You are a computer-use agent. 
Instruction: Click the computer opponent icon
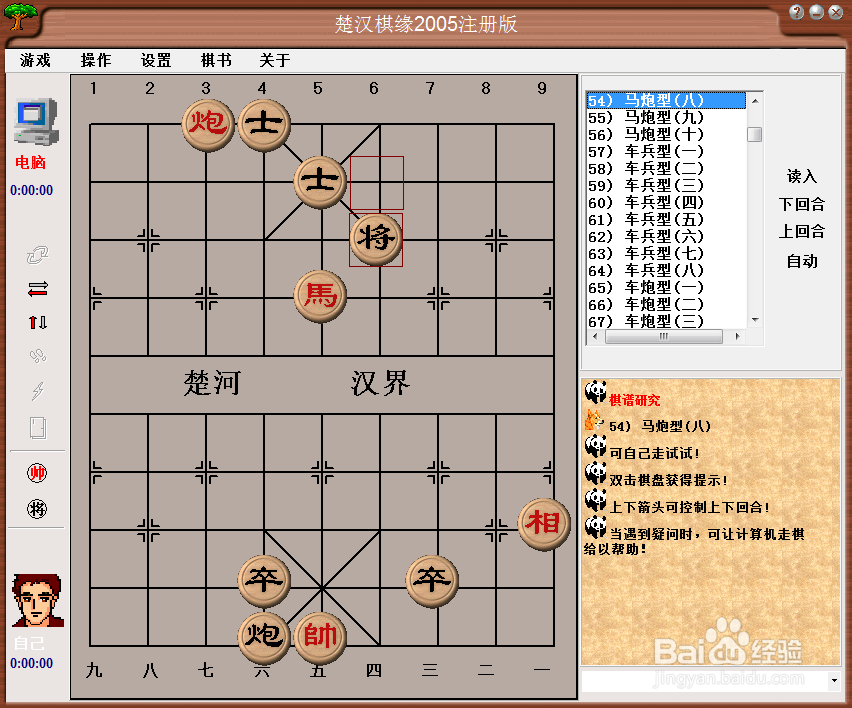pyautogui.click(x=36, y=122)
